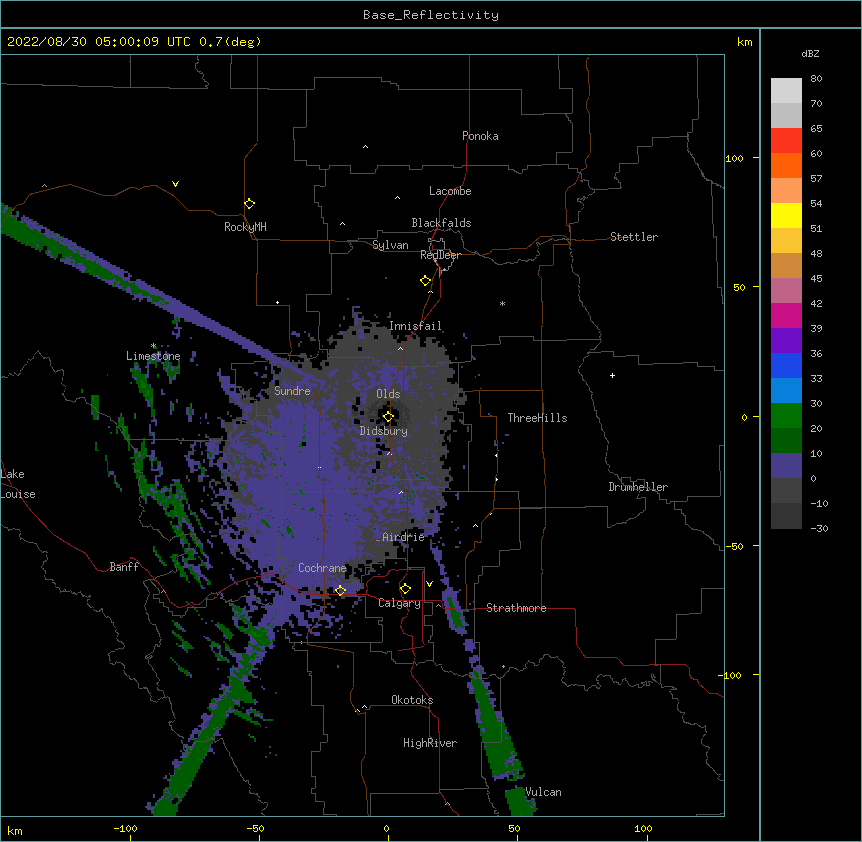Select the yellow marker just above the Calgary label
Screen dimensions: 862x842
[x=405, y=589]
